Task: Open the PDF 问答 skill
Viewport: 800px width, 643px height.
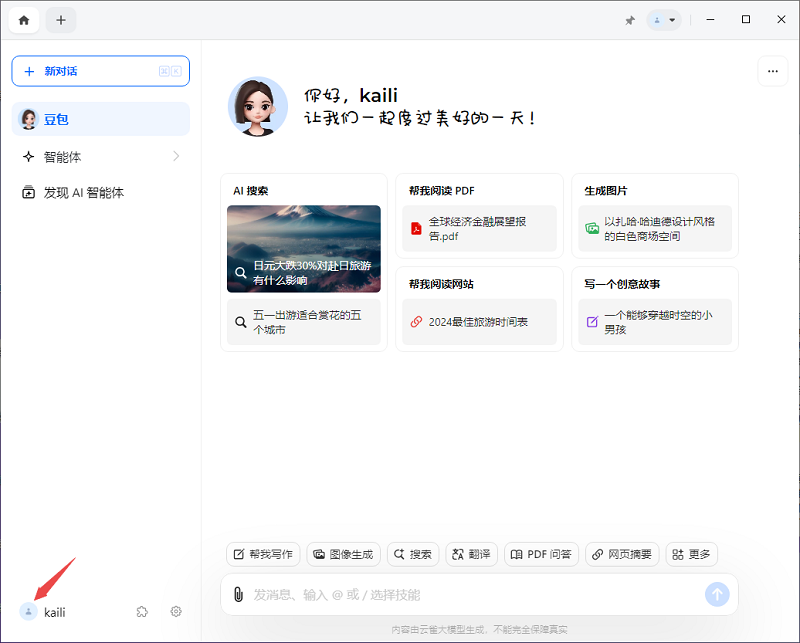Action: coord(540,554)
